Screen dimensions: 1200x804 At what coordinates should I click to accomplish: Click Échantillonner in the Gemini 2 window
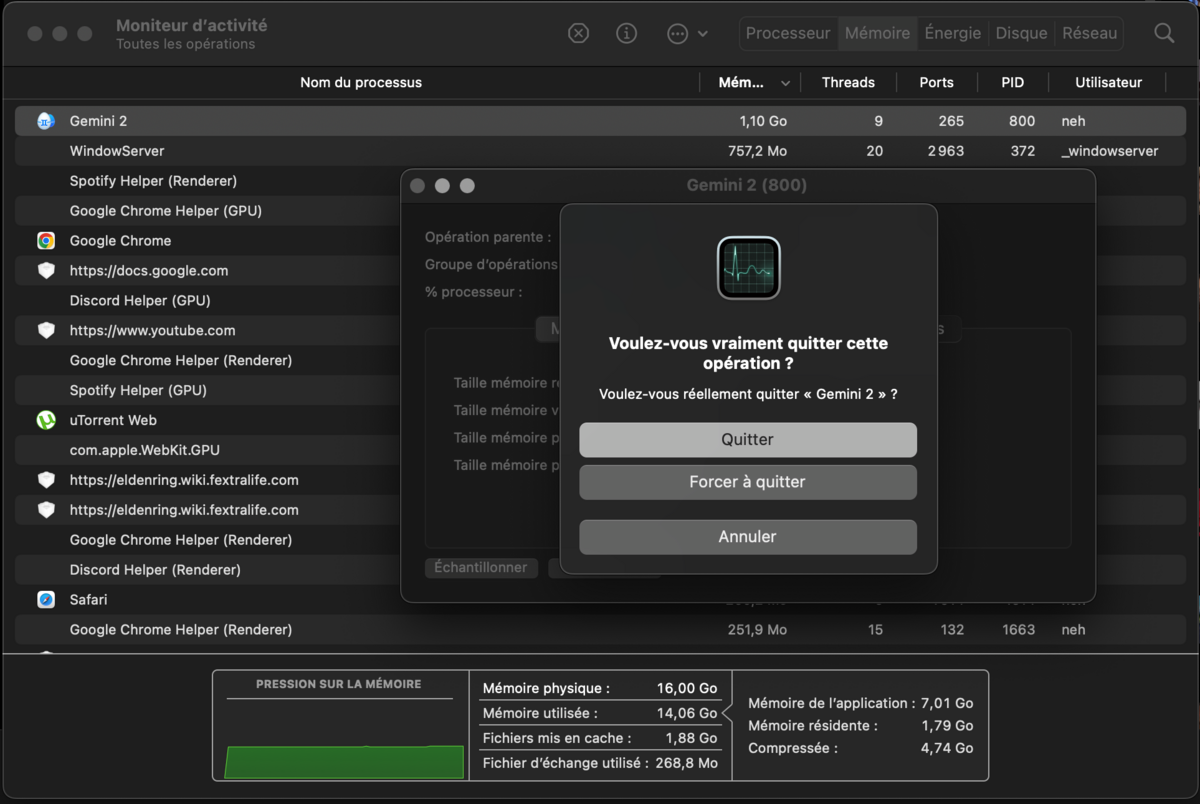coord(481,567)
